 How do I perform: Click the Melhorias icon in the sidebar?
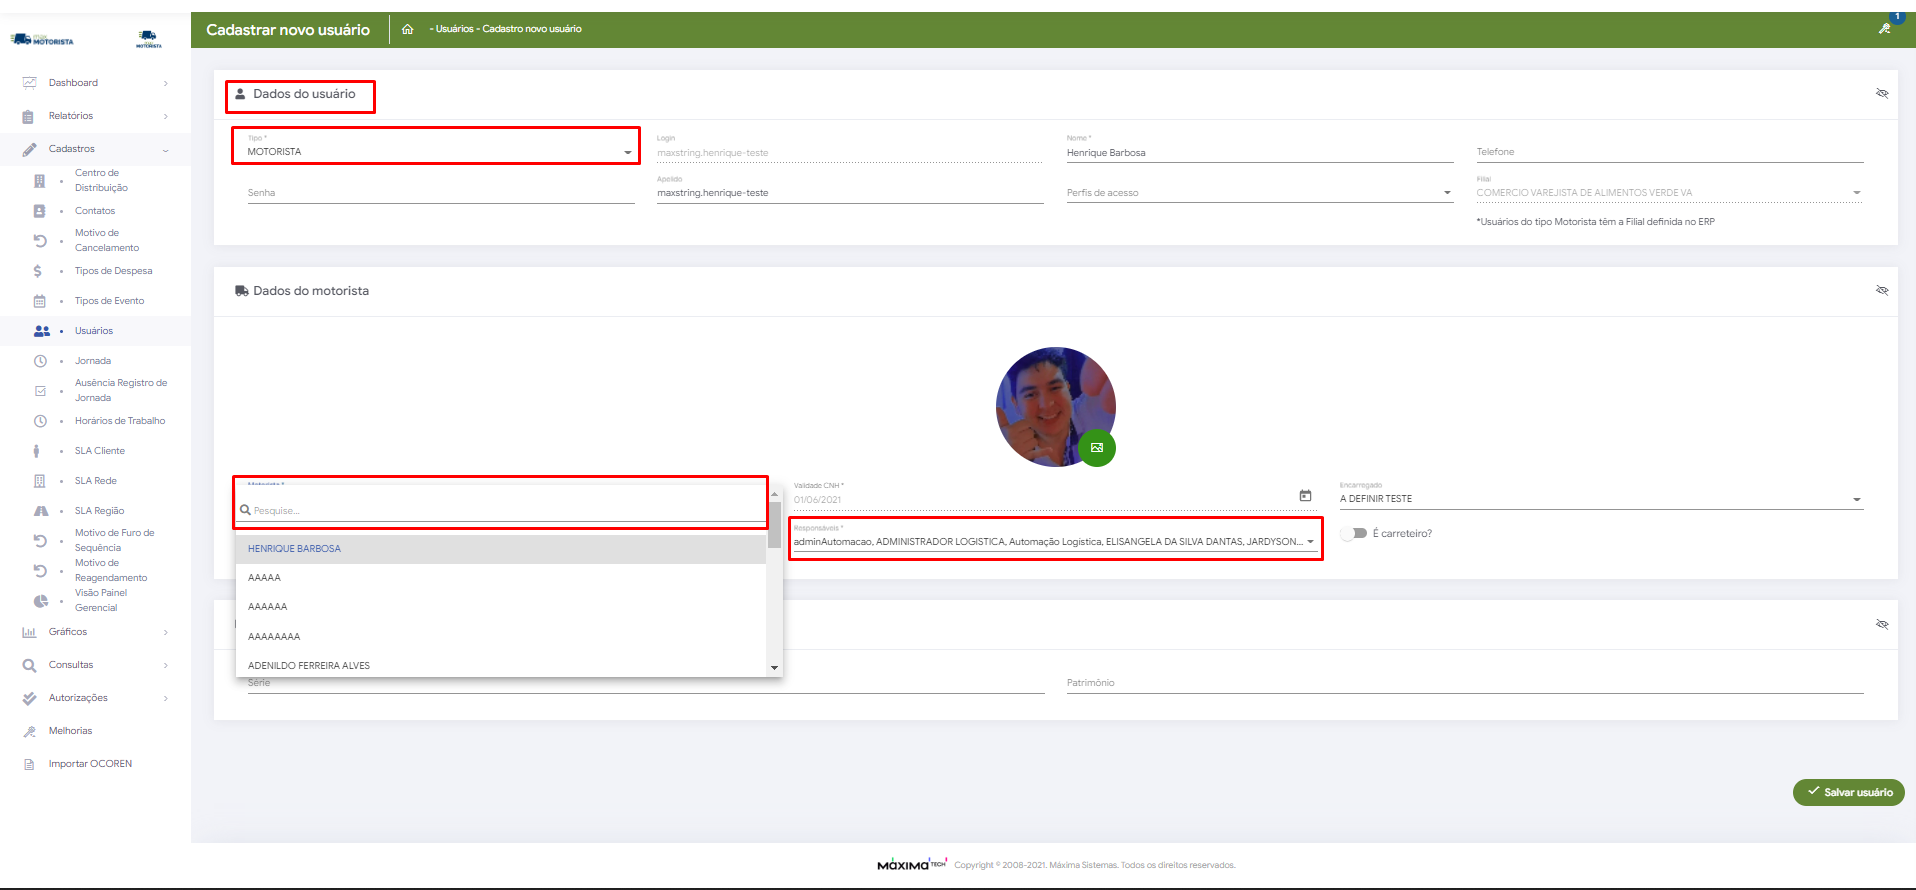[x=29, y=731]
